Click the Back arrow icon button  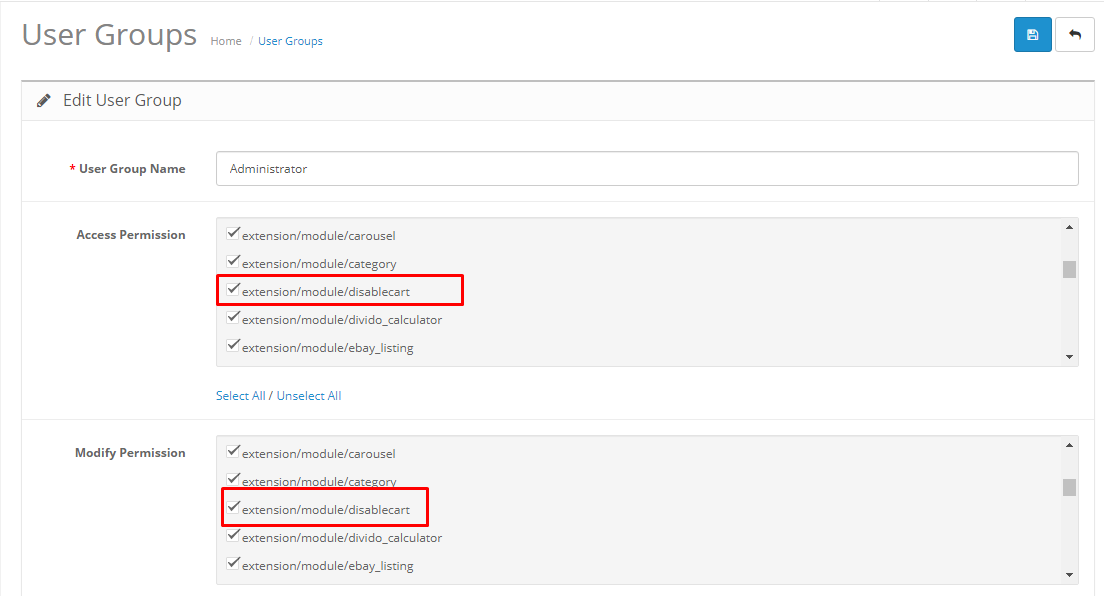point(1074,35)
